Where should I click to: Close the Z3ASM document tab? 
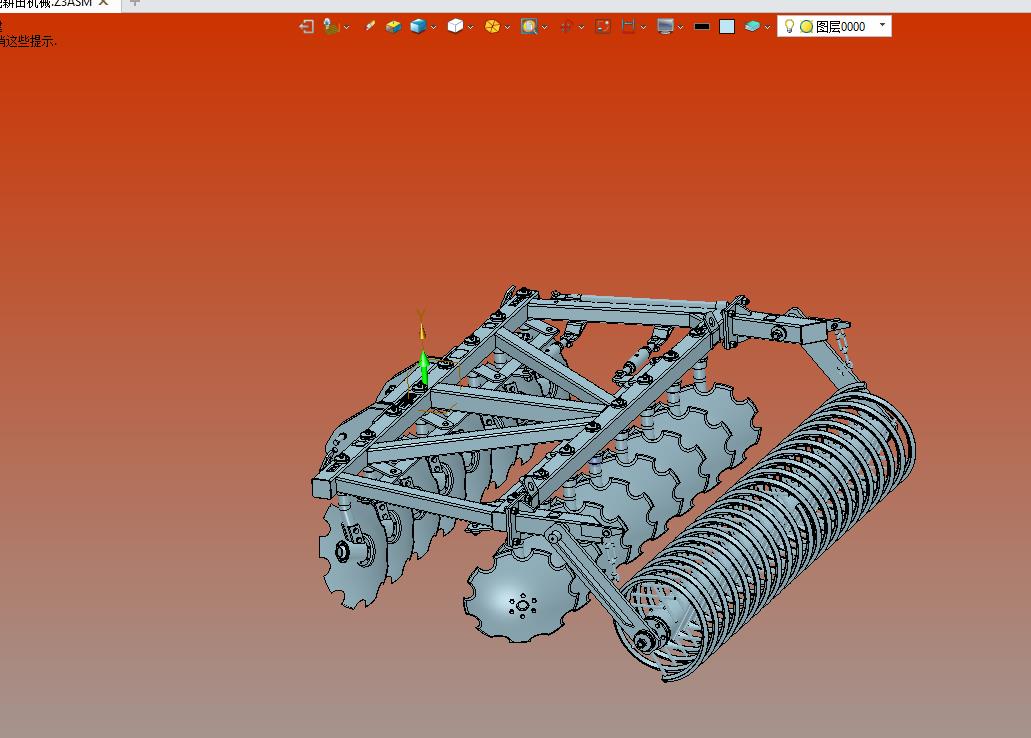point(104,3)
